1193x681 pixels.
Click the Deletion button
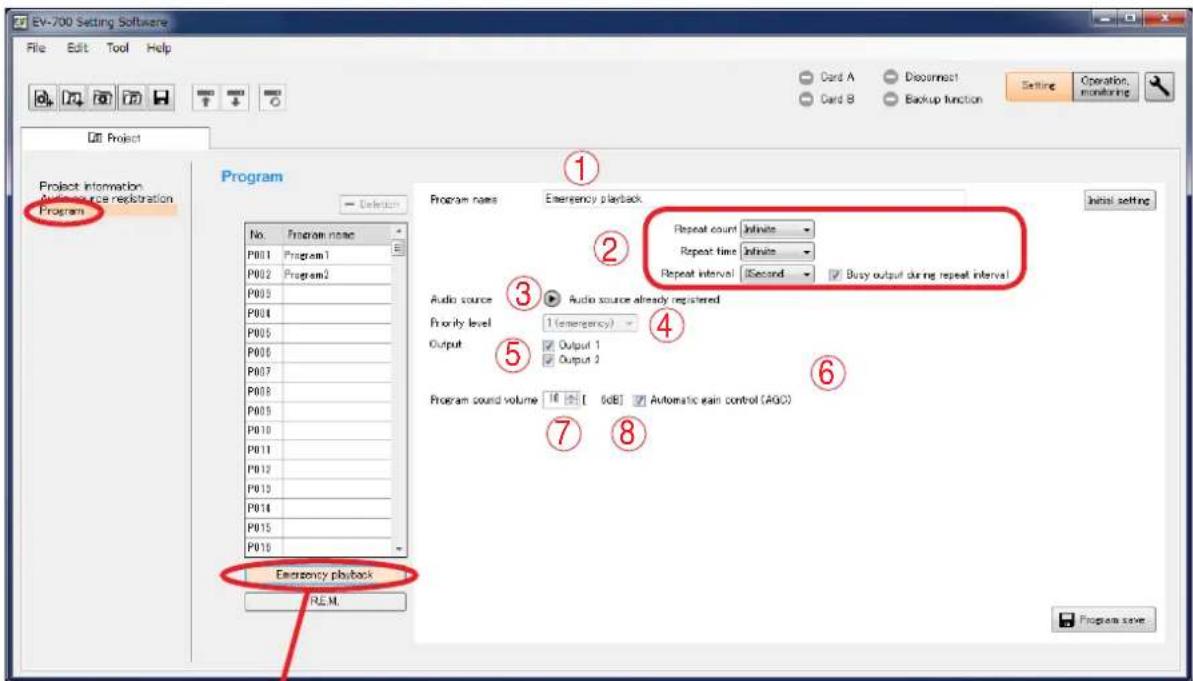coord(372,204)
